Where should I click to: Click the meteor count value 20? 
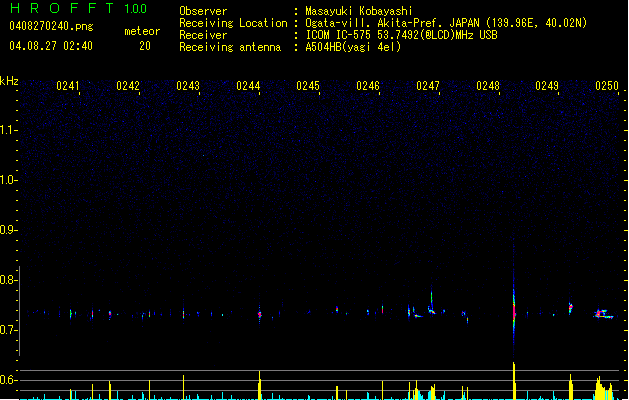145,46
